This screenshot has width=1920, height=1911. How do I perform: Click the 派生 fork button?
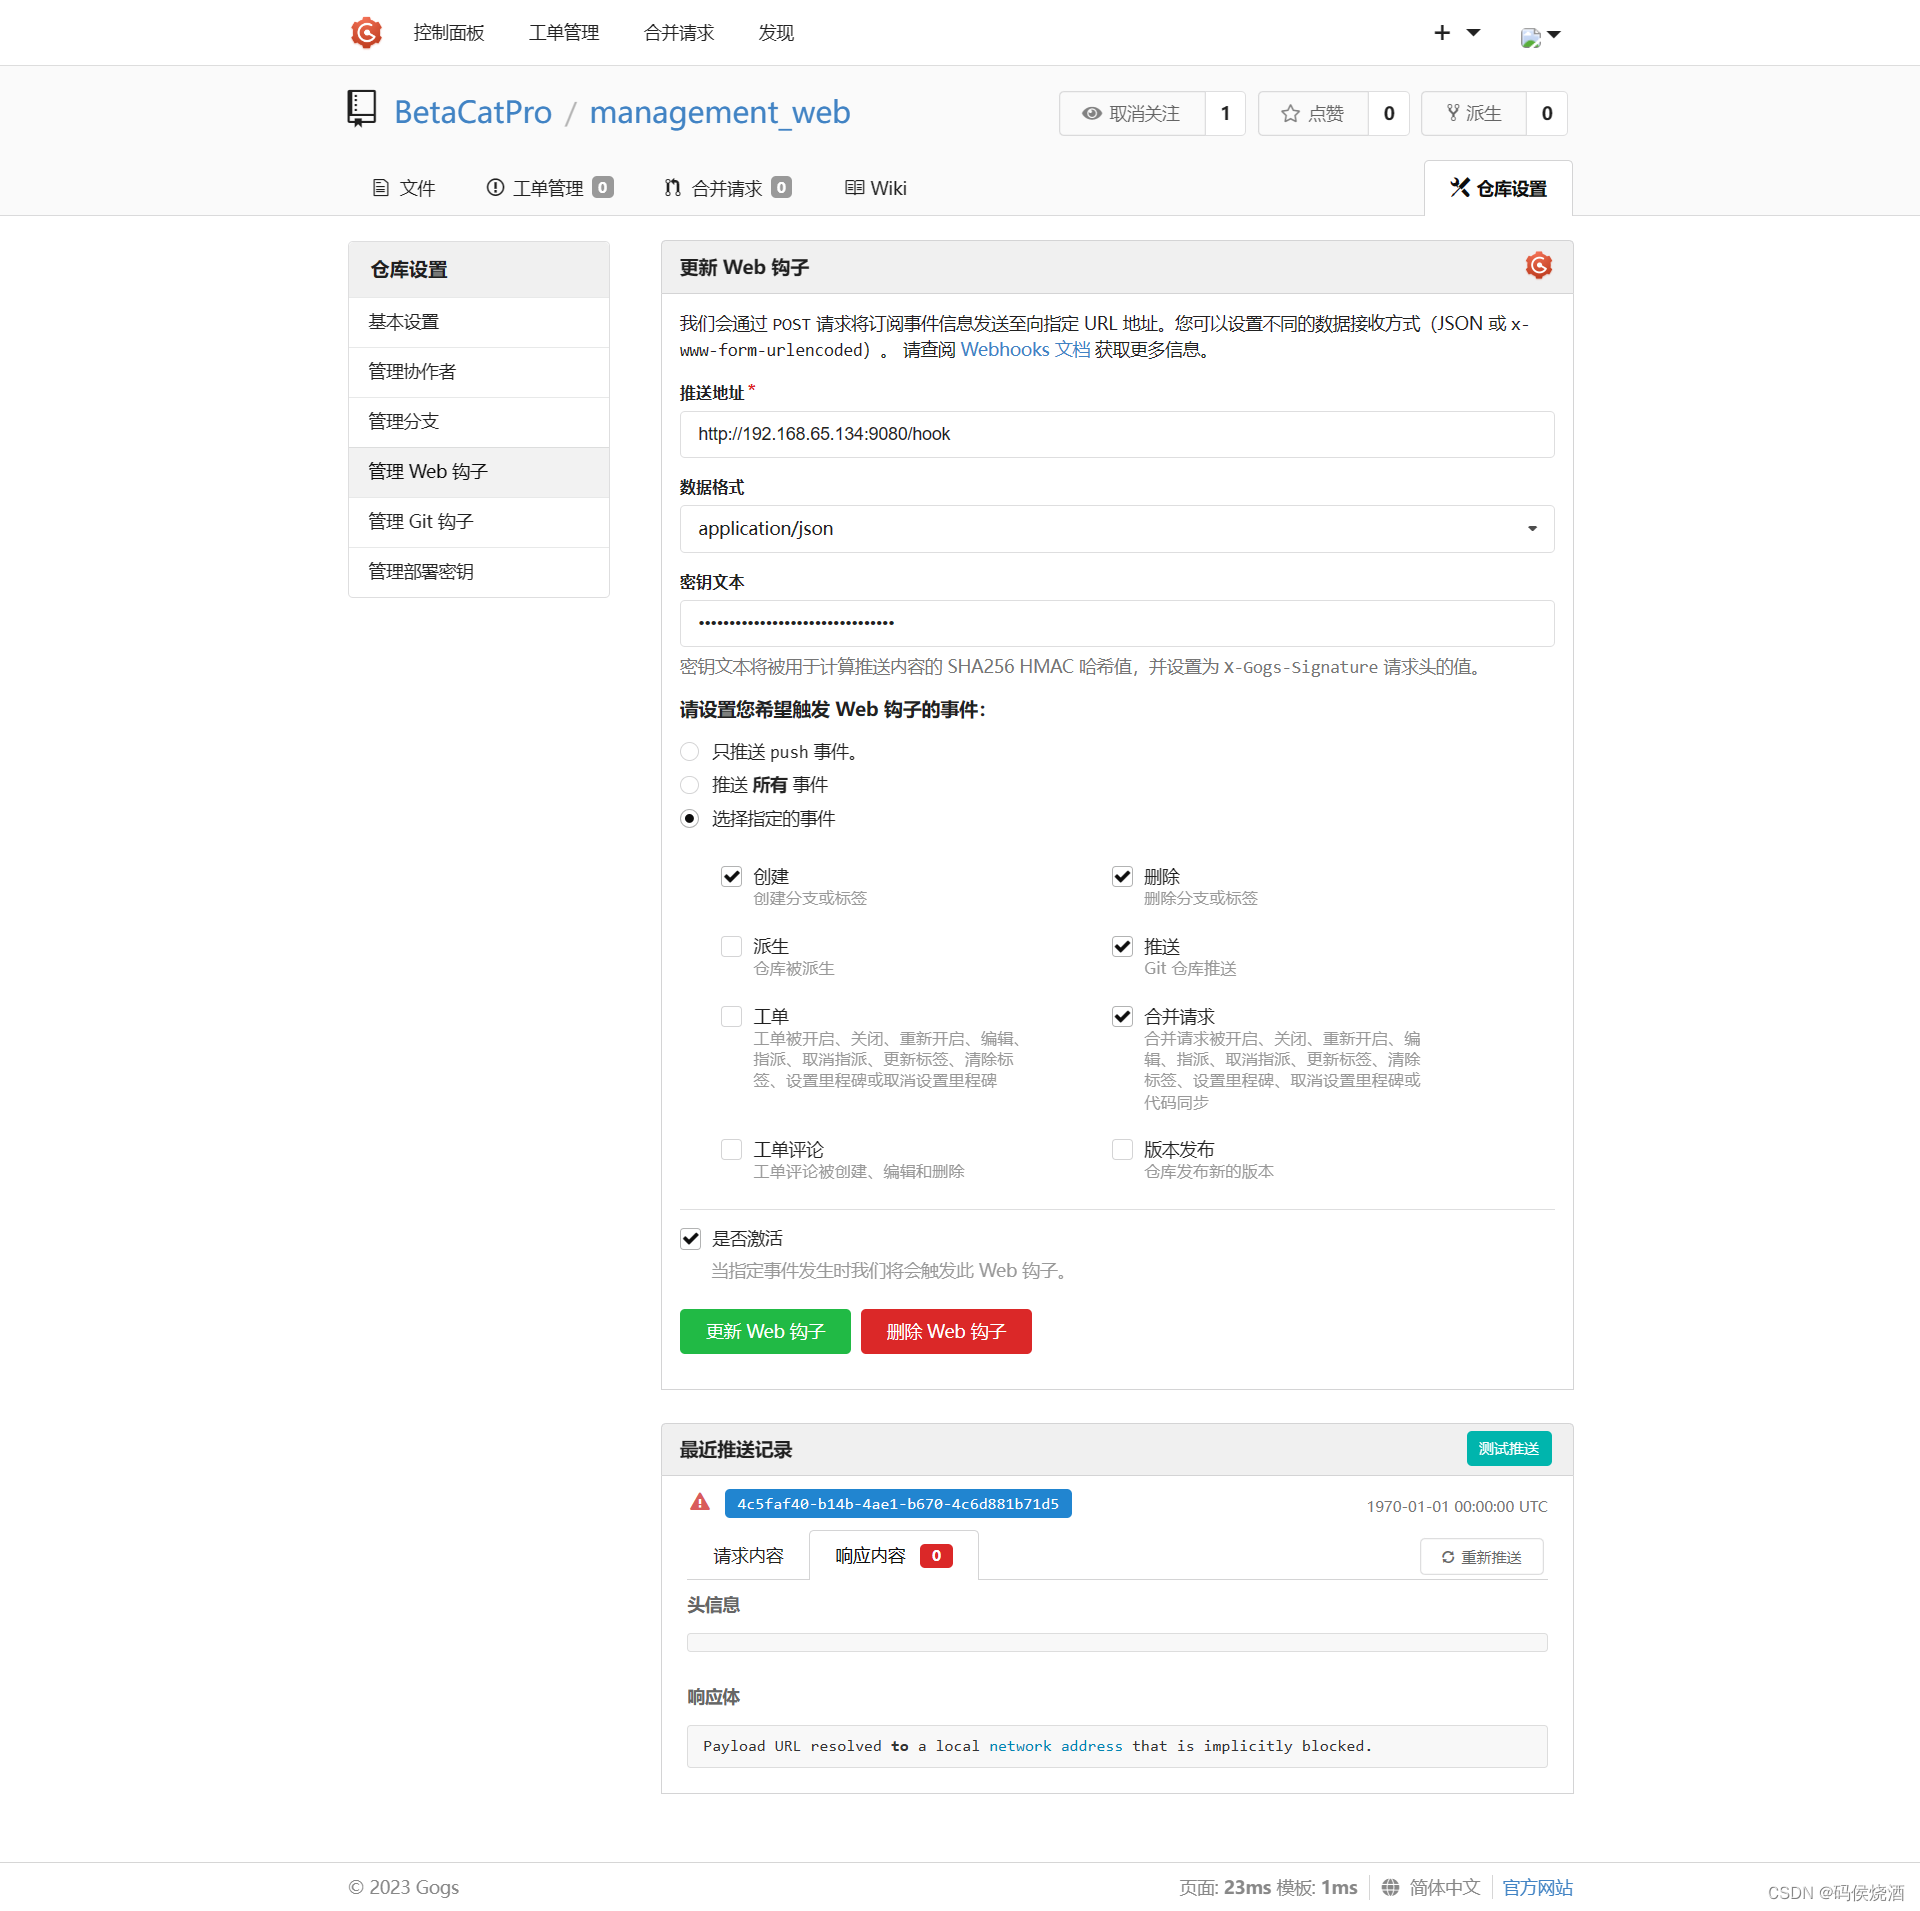[x=1474, y=114]
